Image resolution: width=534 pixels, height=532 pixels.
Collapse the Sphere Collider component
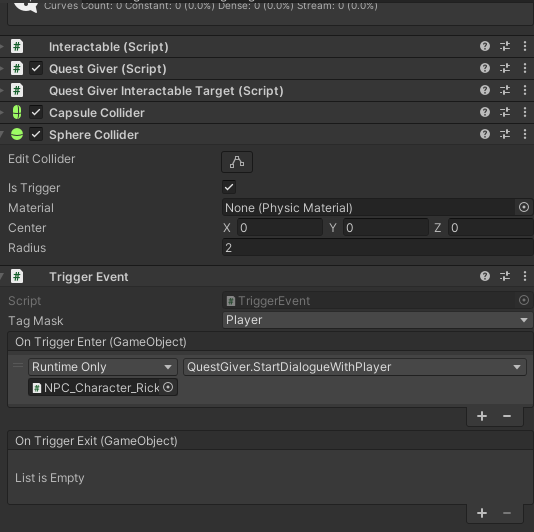pos(2,134)
